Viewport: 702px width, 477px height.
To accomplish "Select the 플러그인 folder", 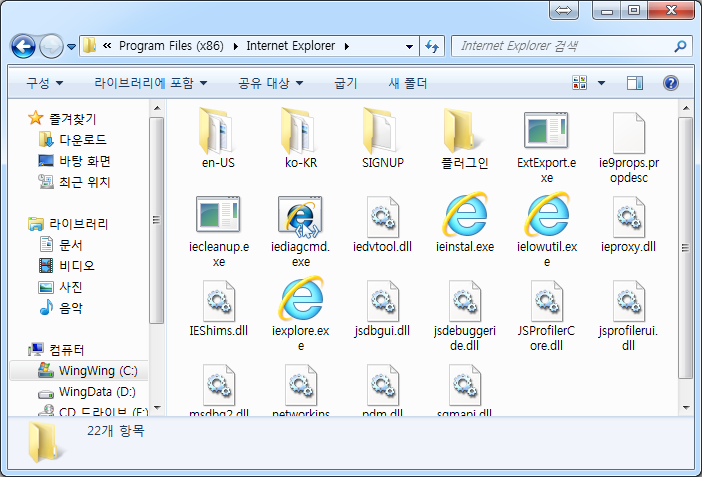I will point(464,138).
